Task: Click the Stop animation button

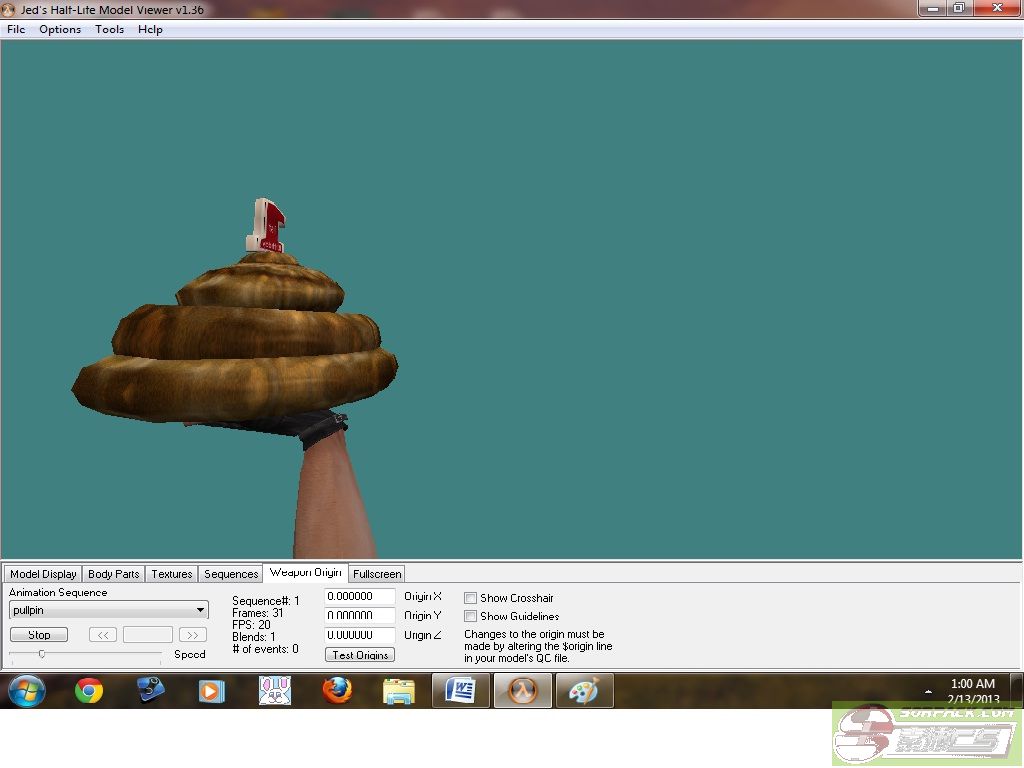Action: point(39,635)
